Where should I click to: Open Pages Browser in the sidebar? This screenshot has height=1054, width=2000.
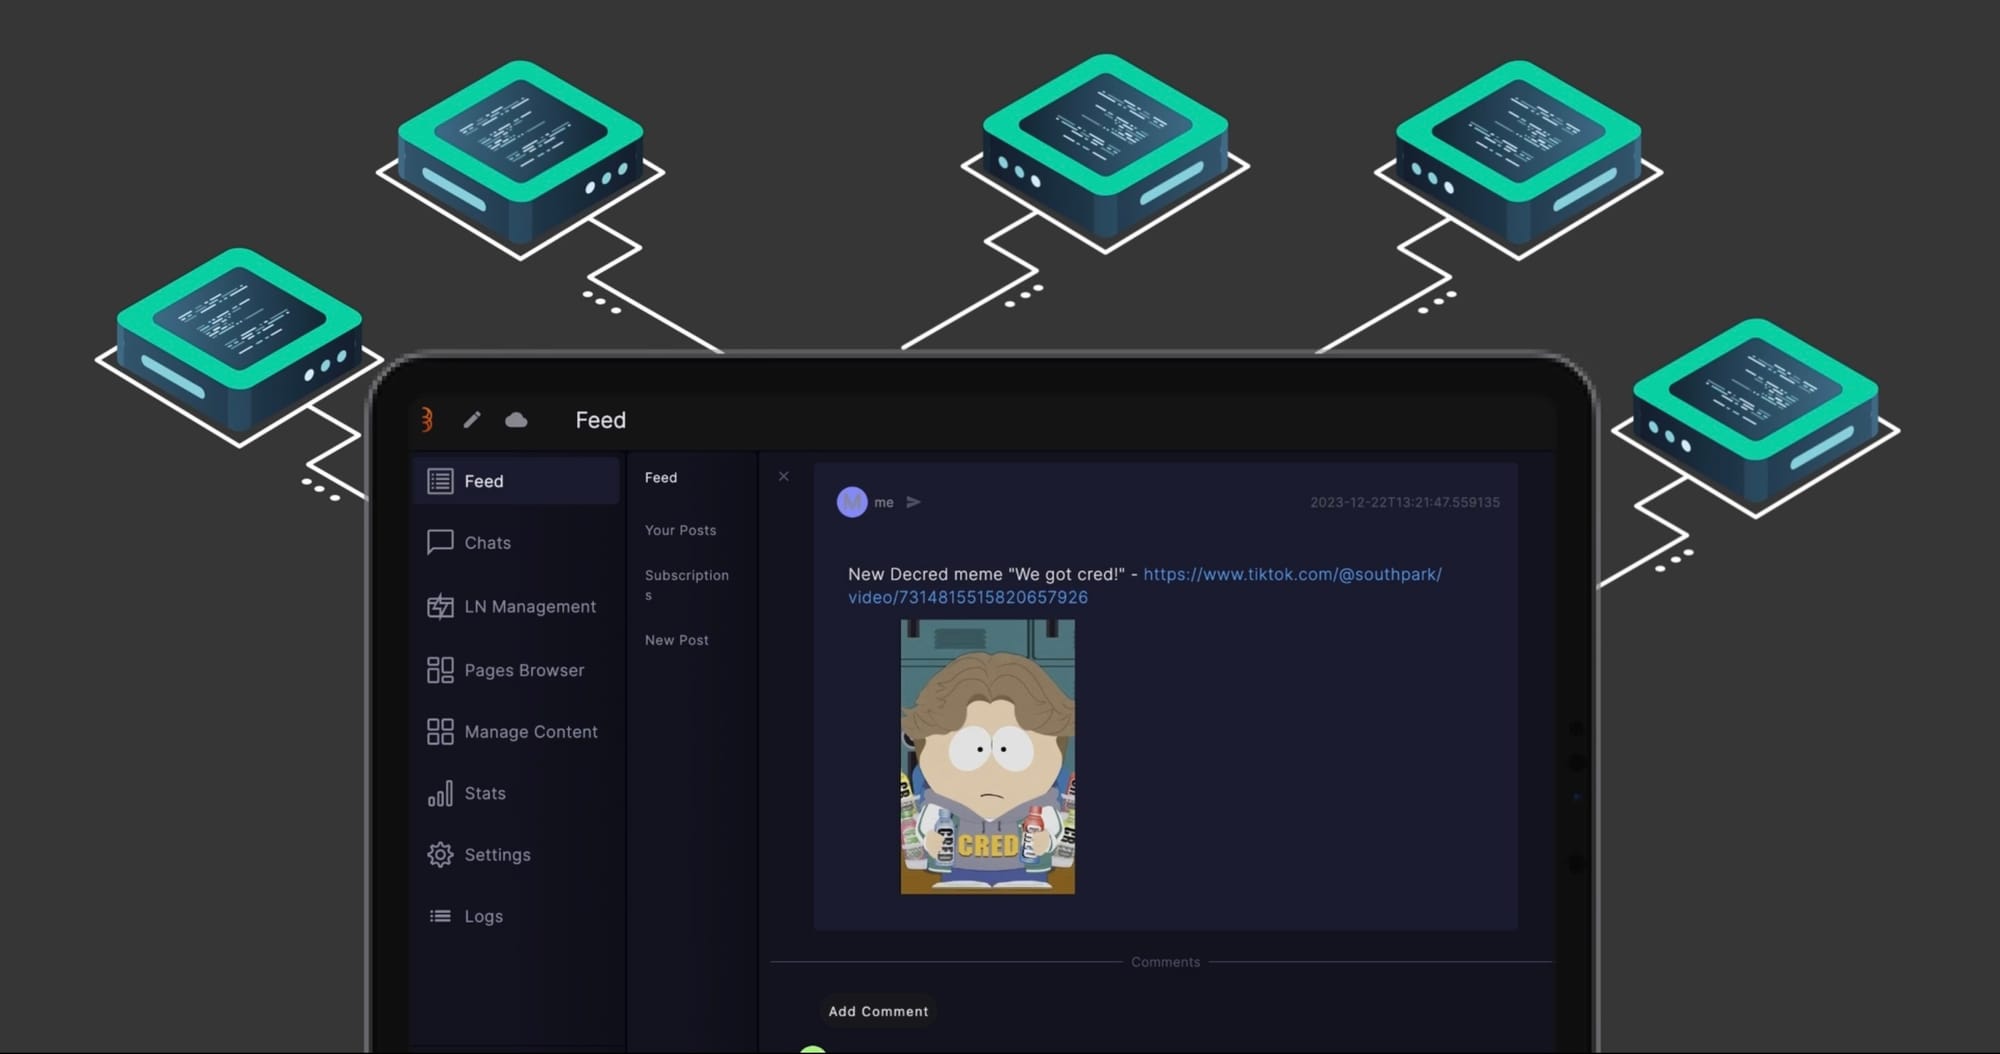[x=517, y=670]
